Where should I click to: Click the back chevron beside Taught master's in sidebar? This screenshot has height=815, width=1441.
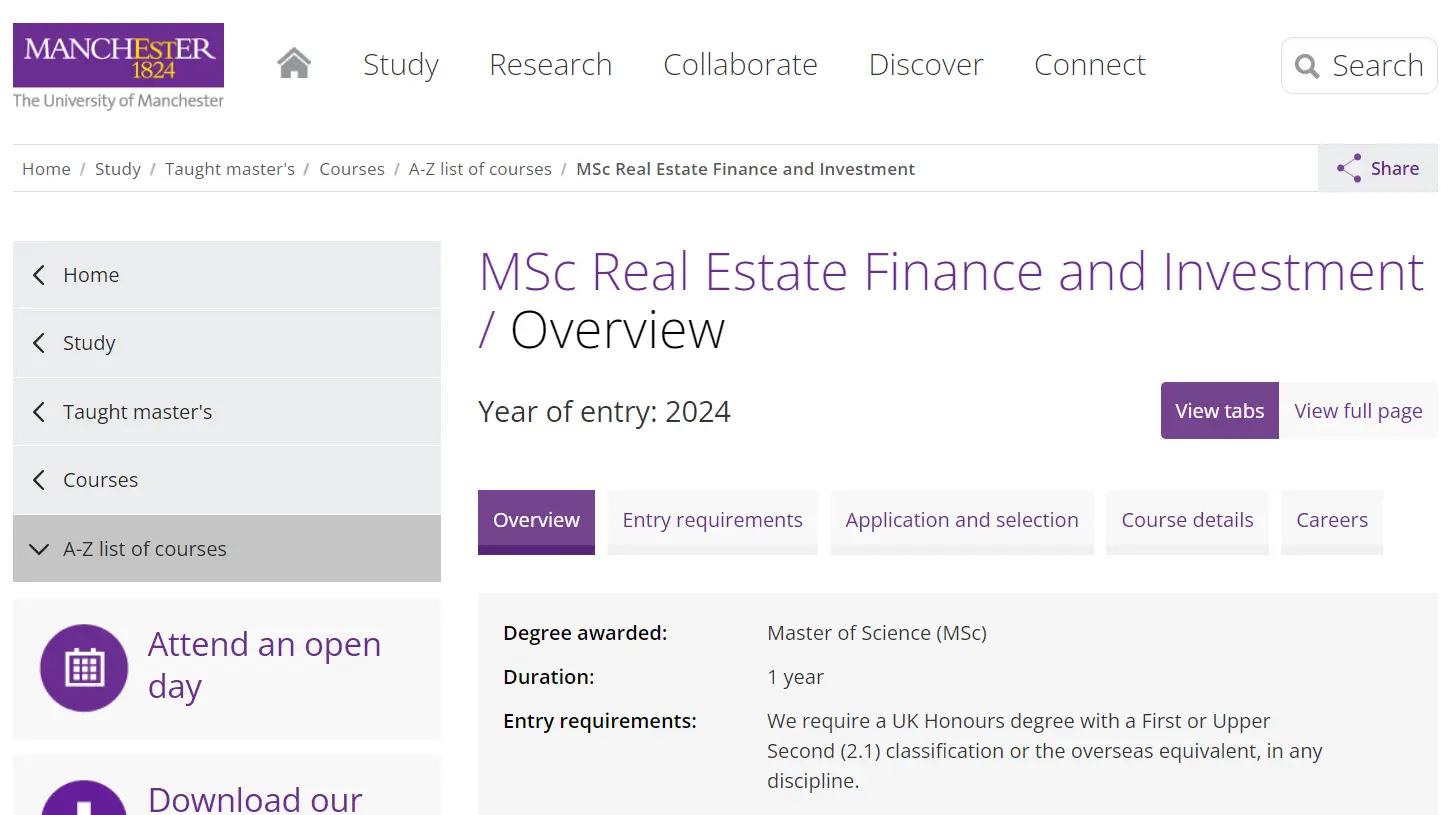tap(39, 412)
